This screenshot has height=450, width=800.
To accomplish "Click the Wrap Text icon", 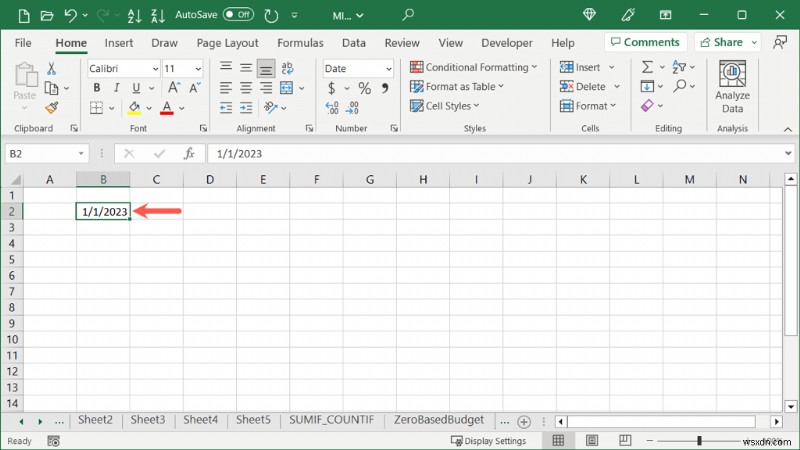I will (x=287, y=68).
